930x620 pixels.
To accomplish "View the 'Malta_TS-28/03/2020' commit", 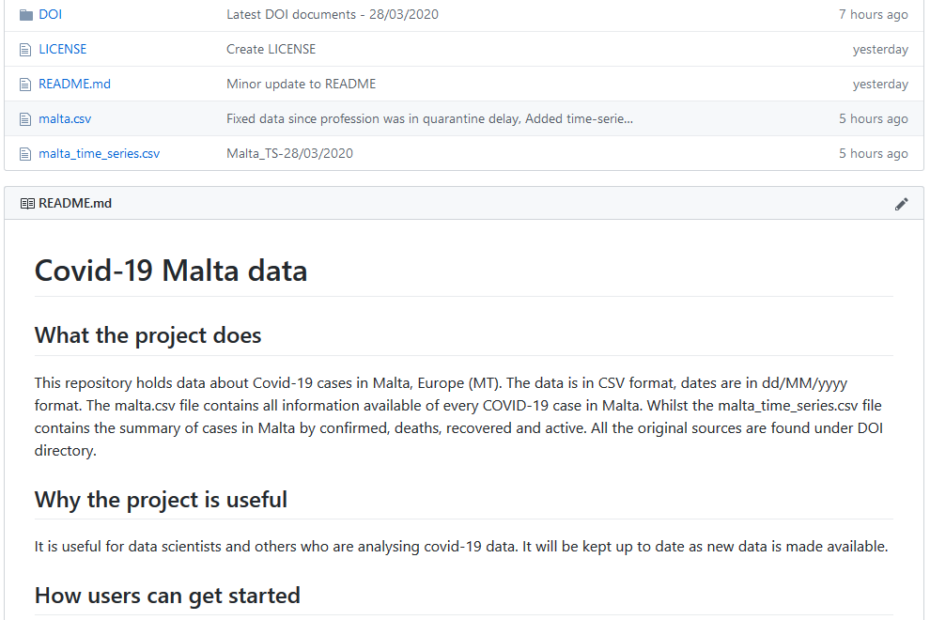I will [290, 154].
